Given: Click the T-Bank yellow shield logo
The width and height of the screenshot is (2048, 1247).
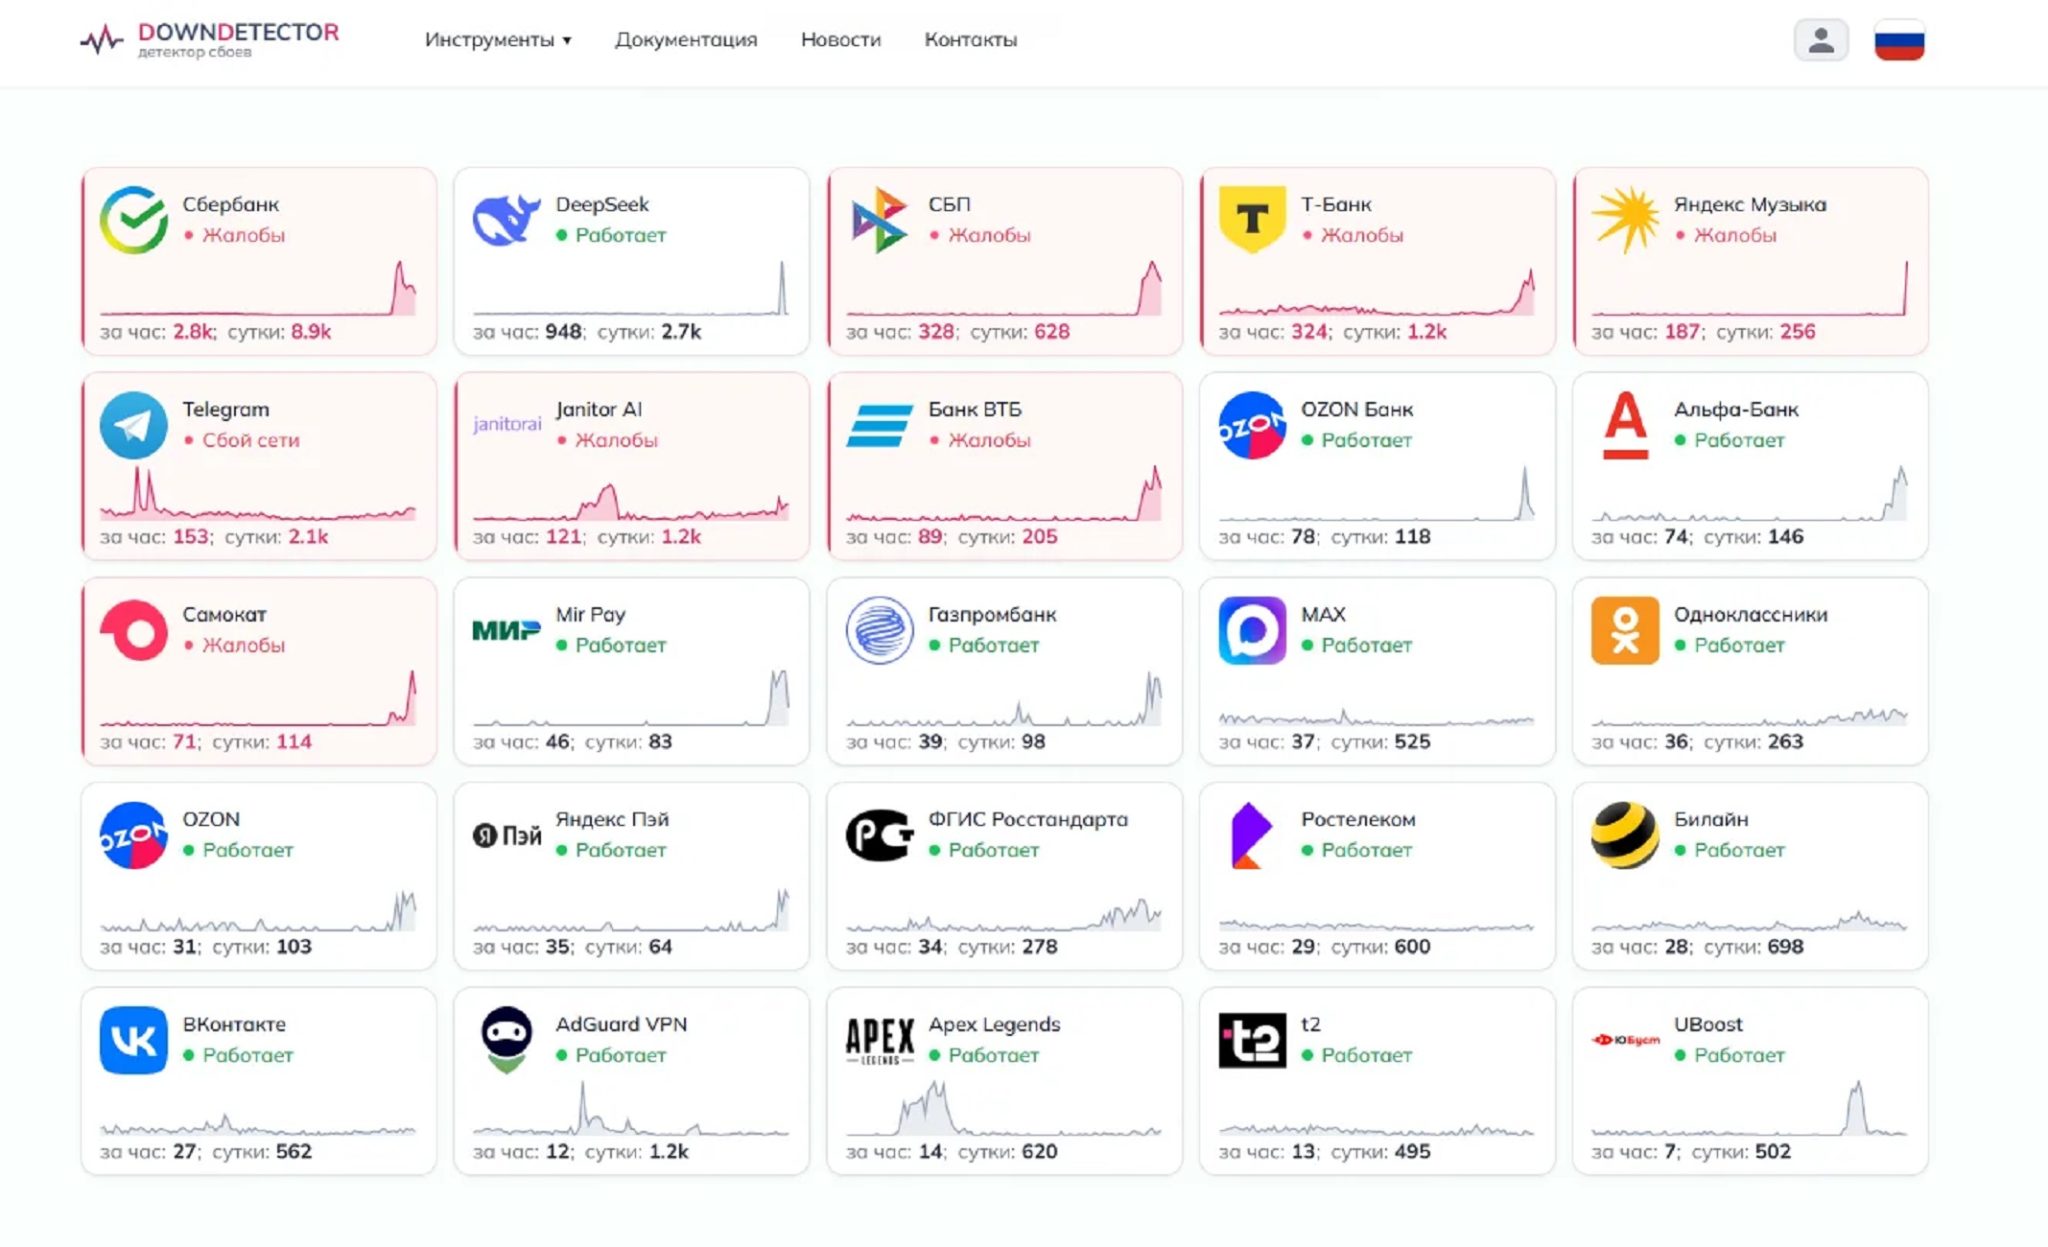Looking at the screenshot, I should (x=1252, y=220).
